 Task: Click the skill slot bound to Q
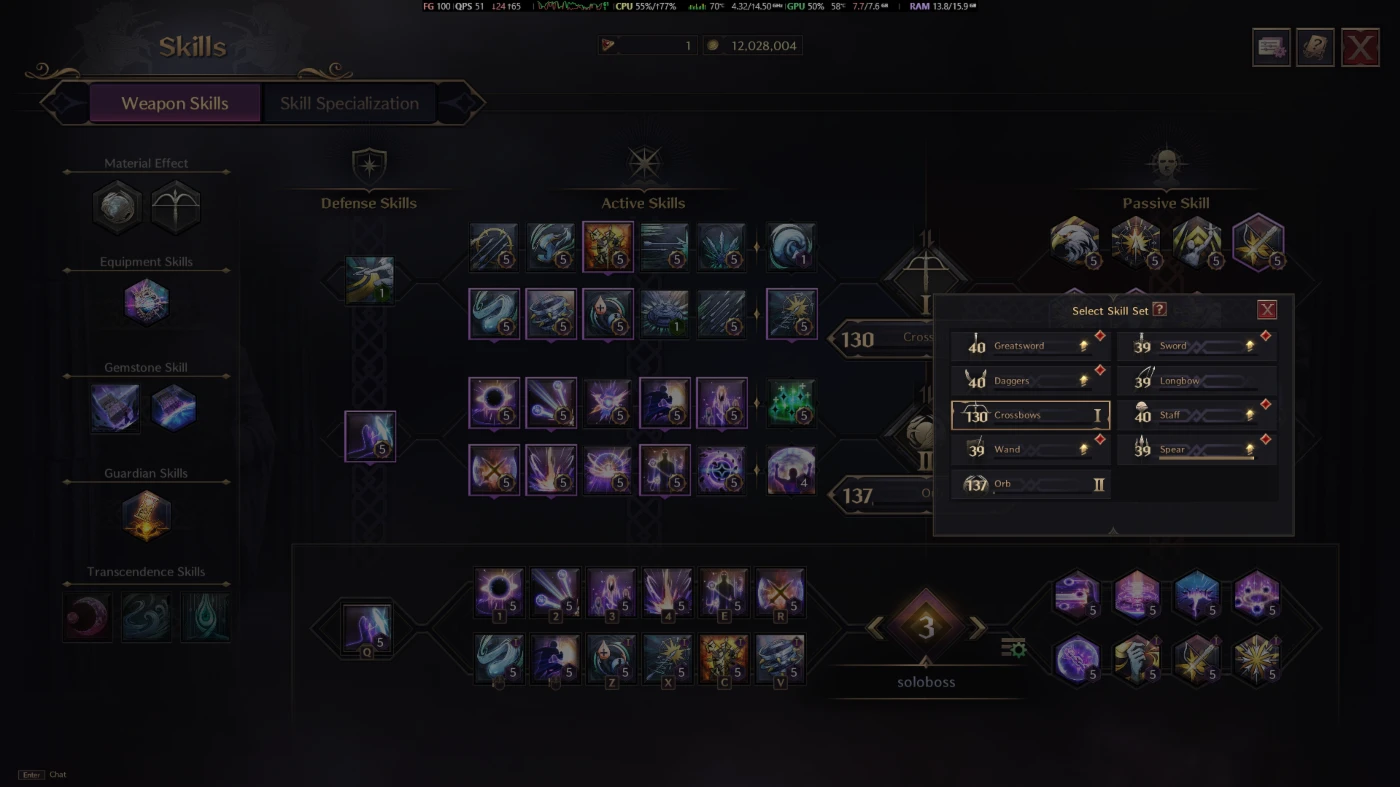(x=366, y=630)
